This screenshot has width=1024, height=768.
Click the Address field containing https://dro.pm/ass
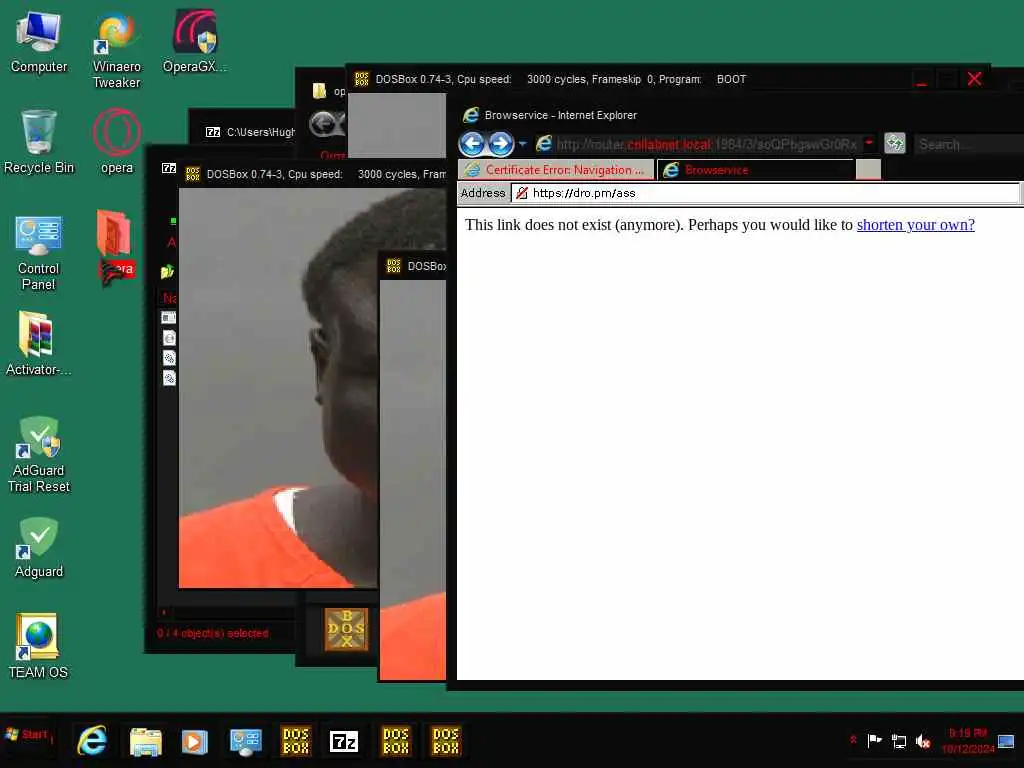[765, 193]
